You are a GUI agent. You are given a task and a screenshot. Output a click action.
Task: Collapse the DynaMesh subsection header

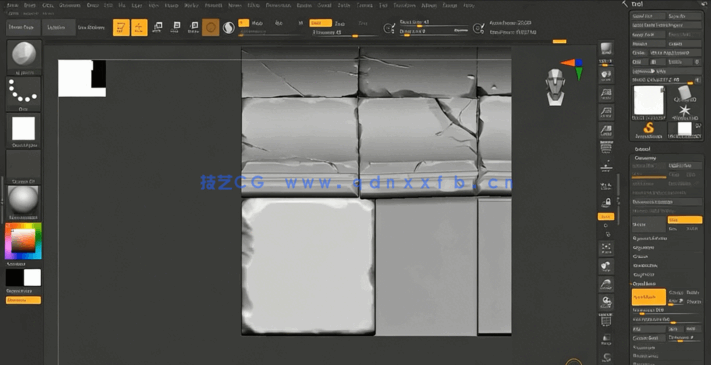coord(644,284)
